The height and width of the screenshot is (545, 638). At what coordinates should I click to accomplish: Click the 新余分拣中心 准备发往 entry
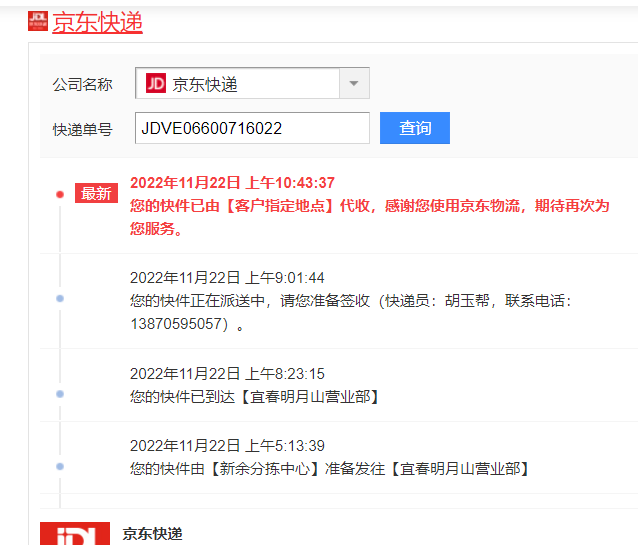pyautogui.click(x=330, y=469)
